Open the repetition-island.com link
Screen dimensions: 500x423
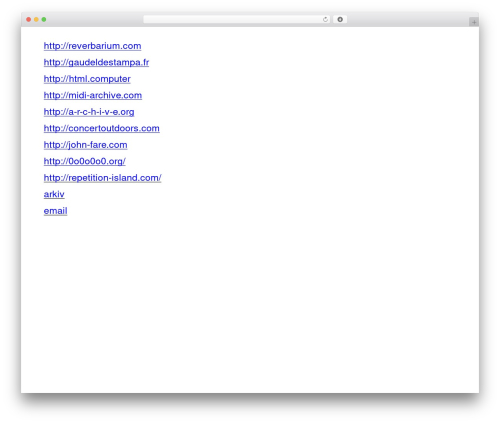point(103,178)
